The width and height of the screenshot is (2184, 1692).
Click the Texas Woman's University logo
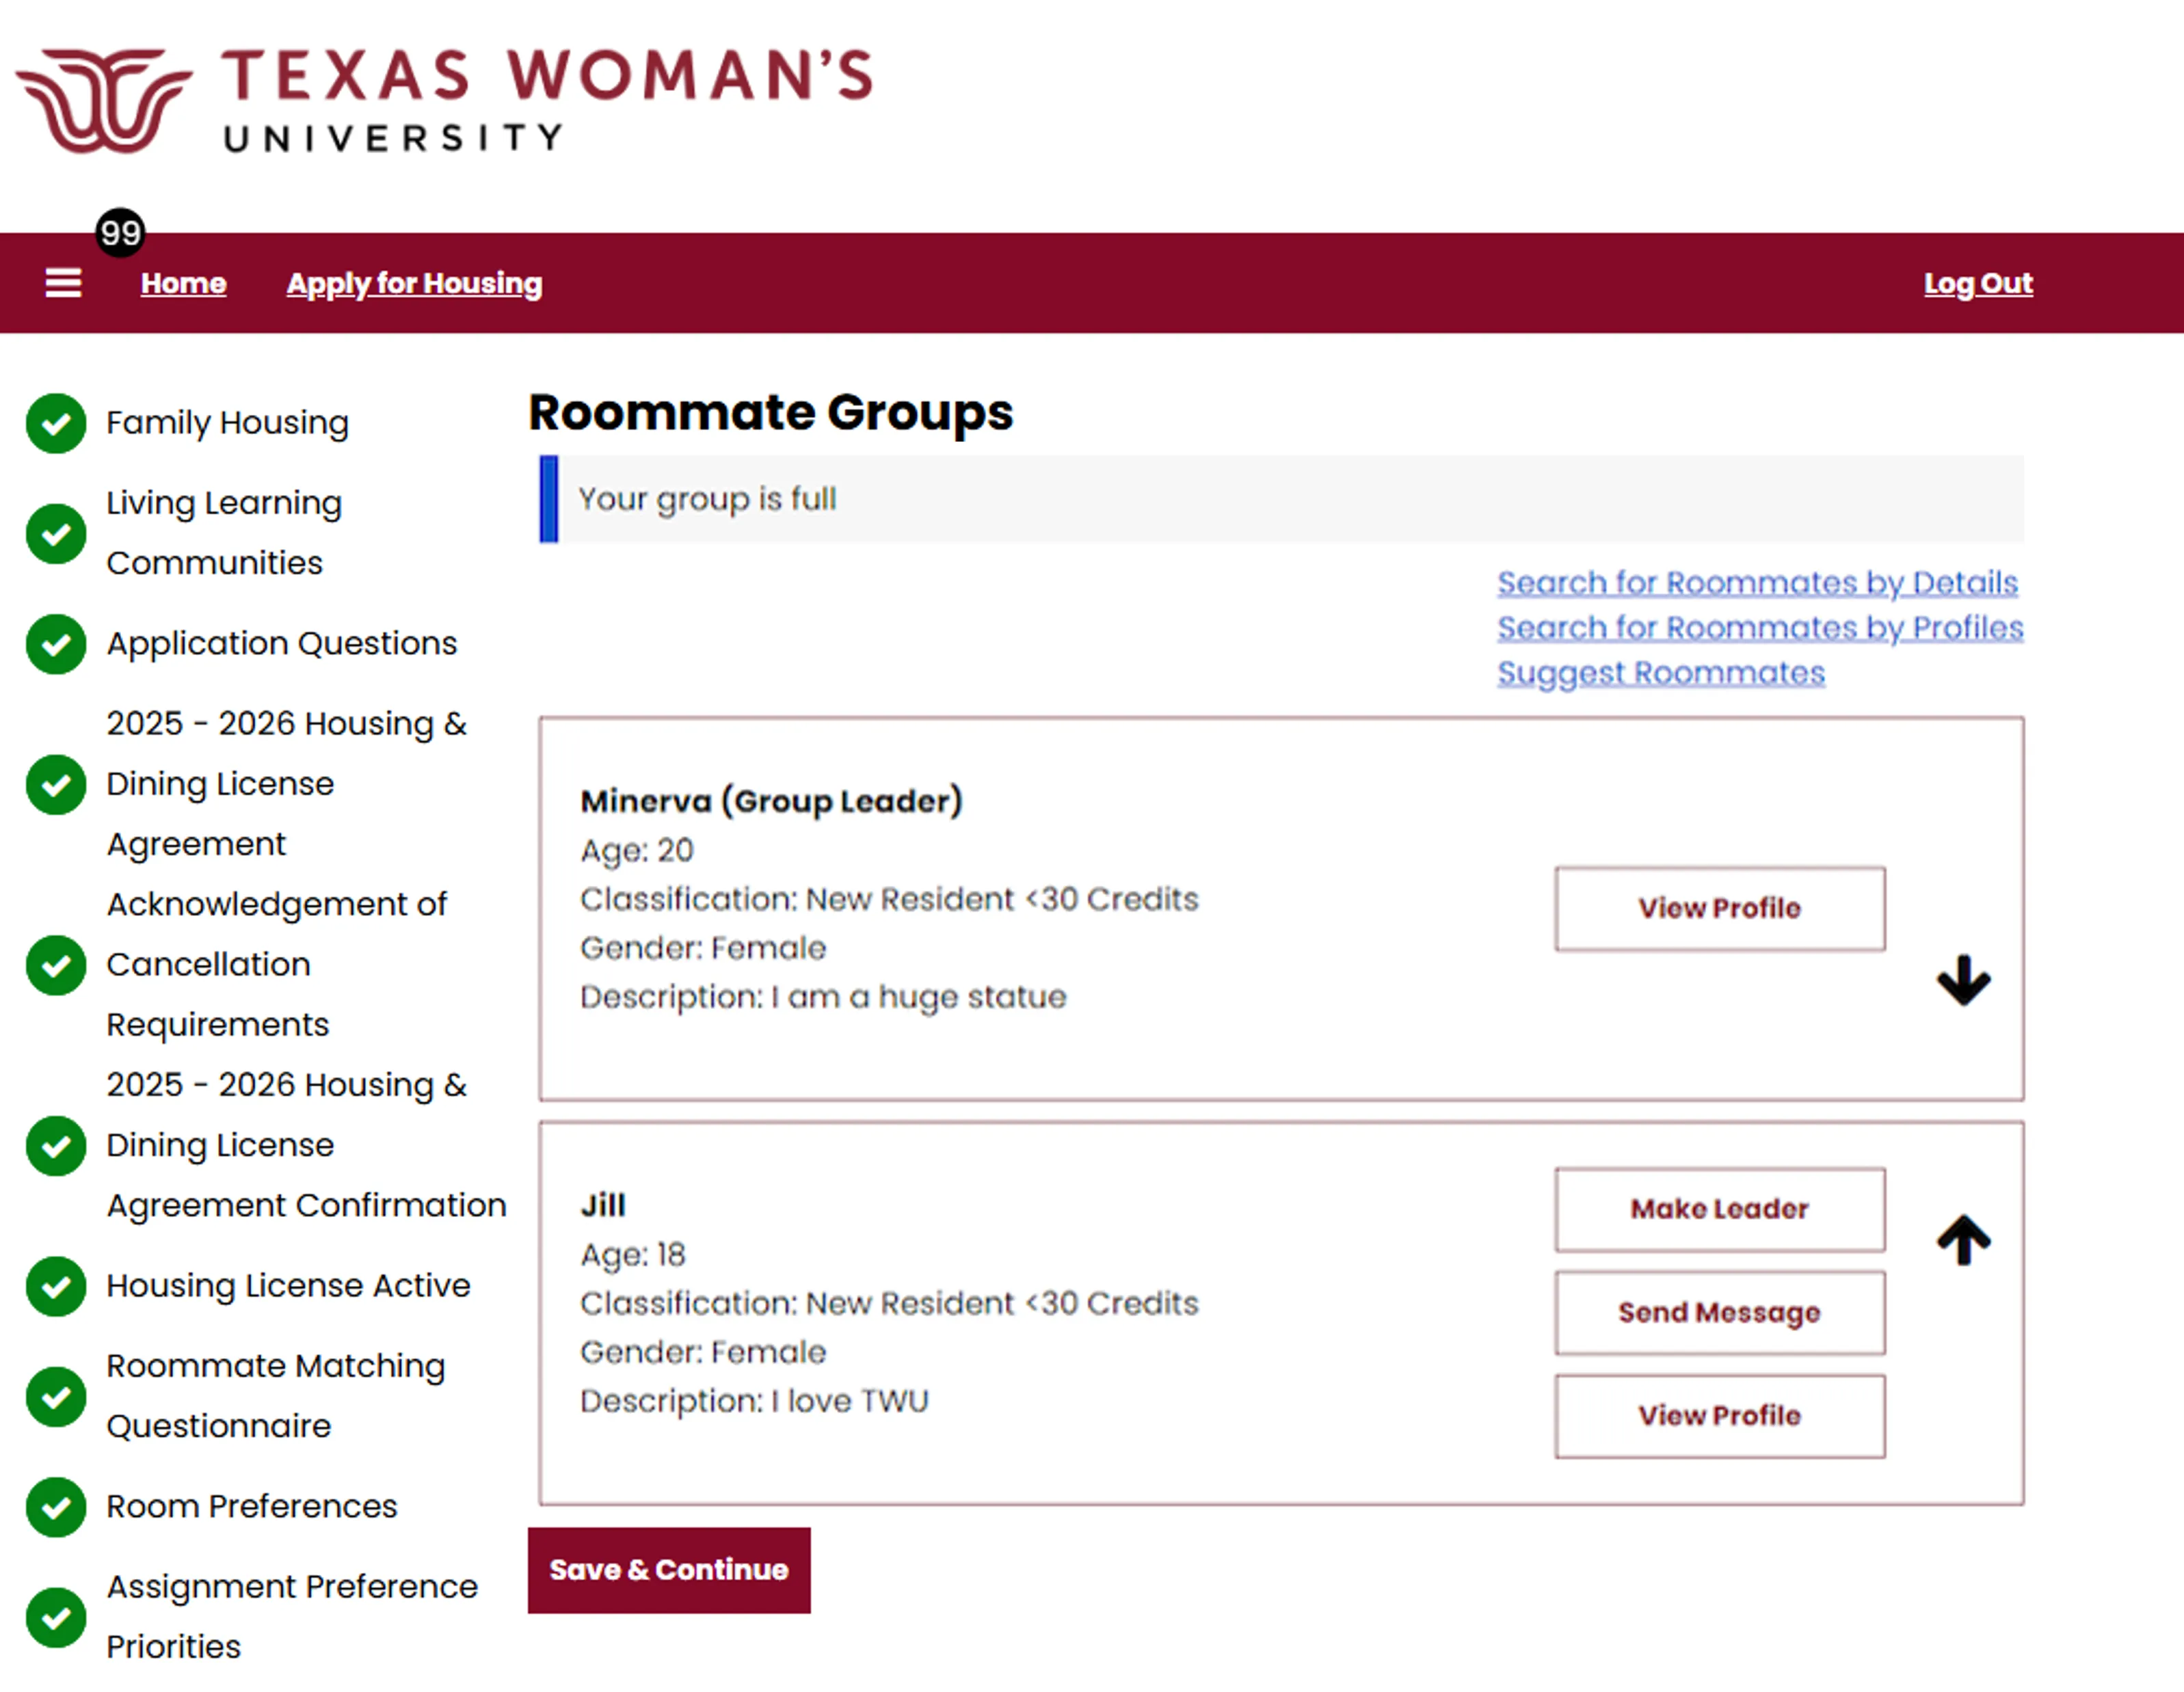point(444,101)
